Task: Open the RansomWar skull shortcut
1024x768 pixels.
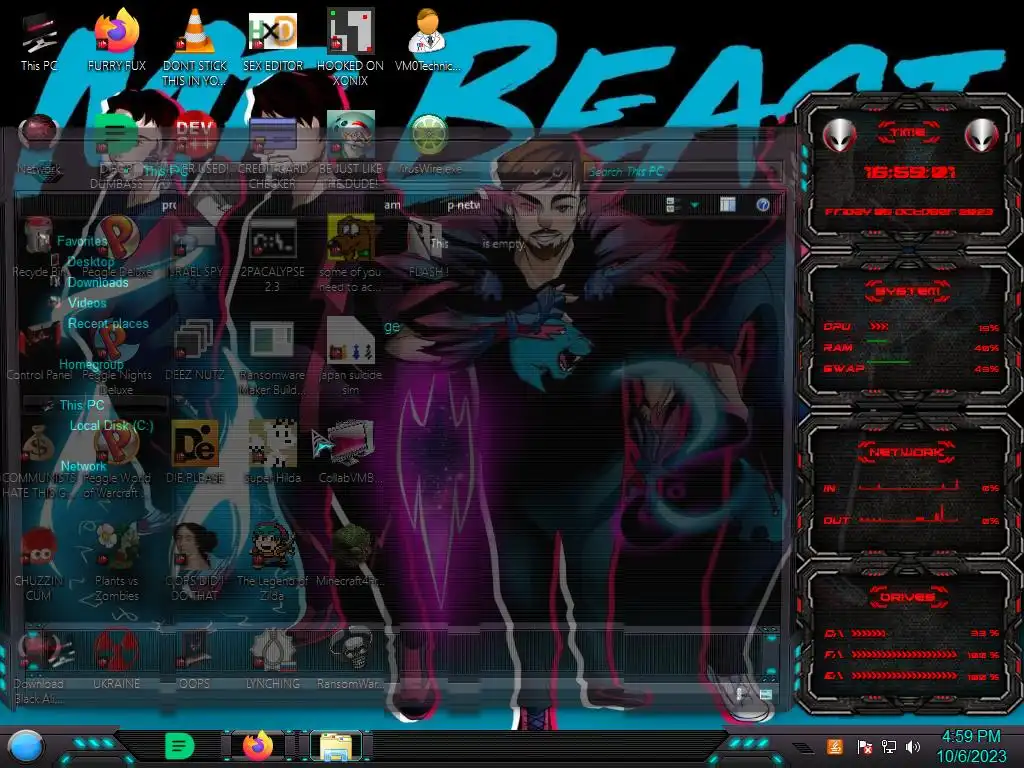Action: [350, 658]
